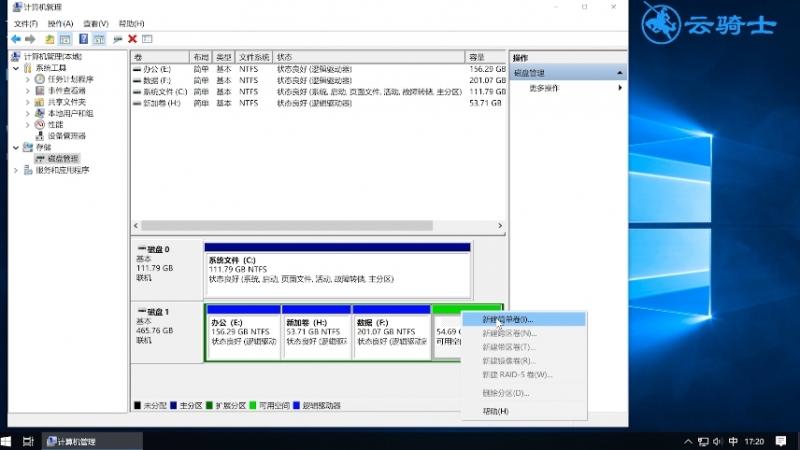Viewport: 800px width, 450px height.
Task: Sort by the 文件系统 column header
Action: (254, 57)
